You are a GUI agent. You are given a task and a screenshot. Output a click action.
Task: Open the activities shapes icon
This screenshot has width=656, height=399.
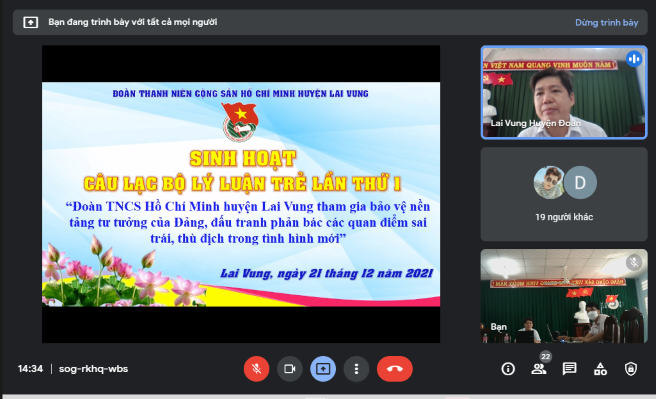(x=600, y=369)
